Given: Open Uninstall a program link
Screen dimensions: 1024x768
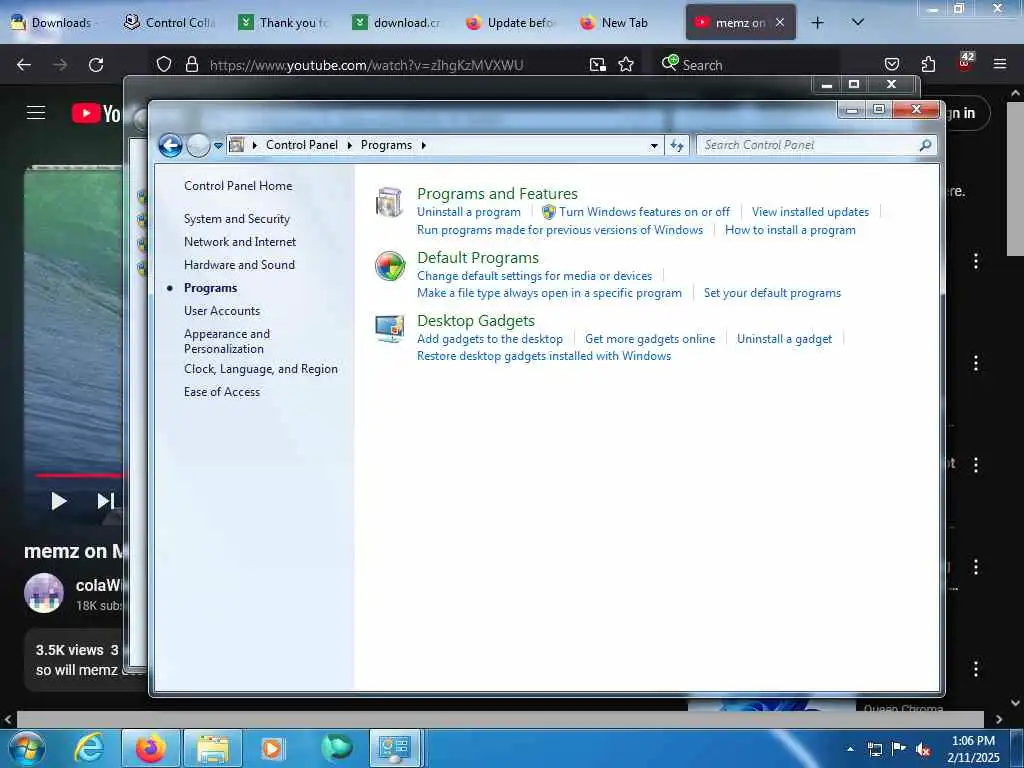Looking at the screenshot, I should [469, 212].
